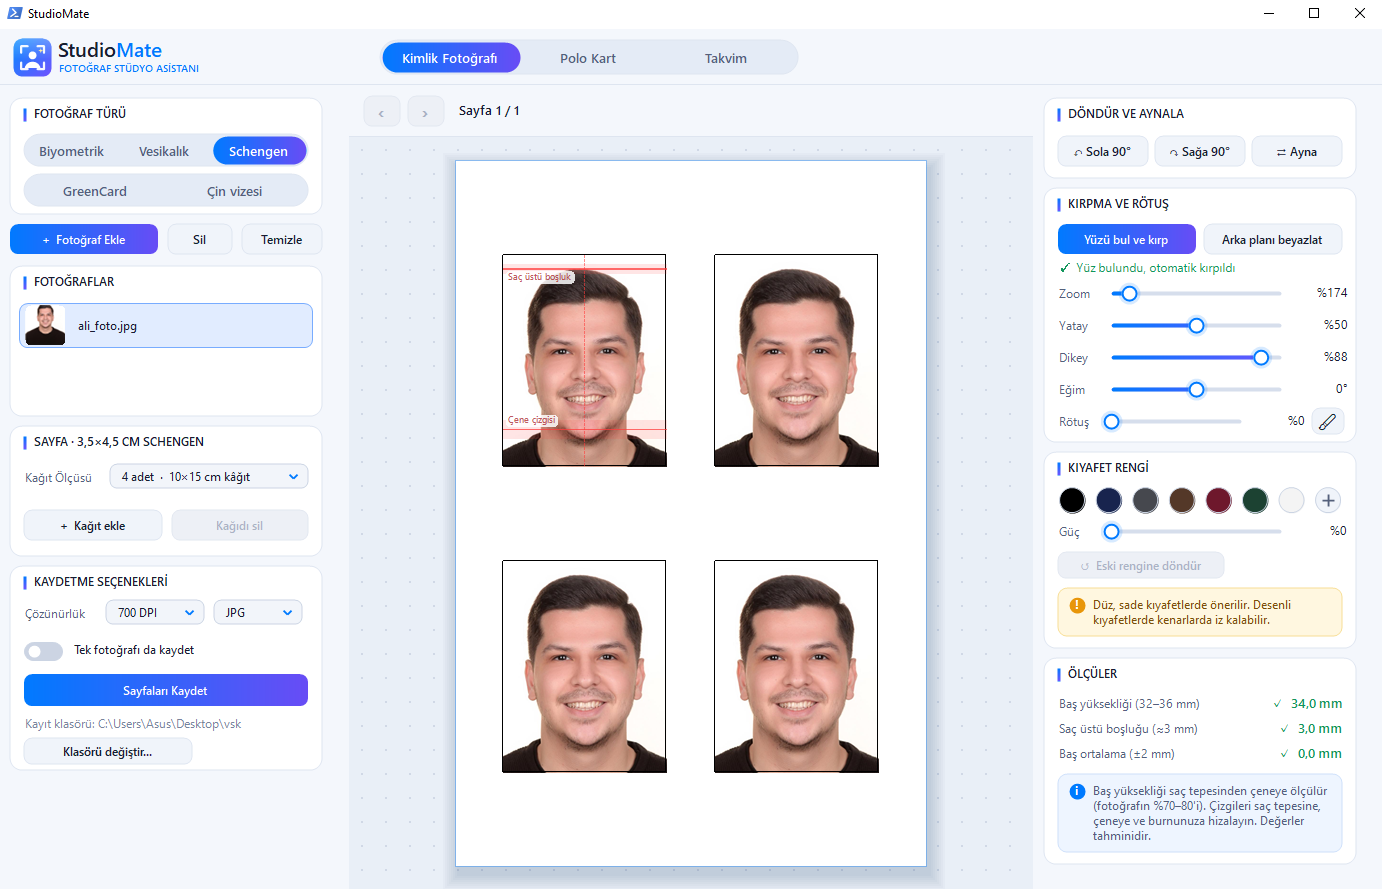Click Fotoğraf Ekle button
The height and width of the screenshot is (889, 1382).
coord(84,240)
